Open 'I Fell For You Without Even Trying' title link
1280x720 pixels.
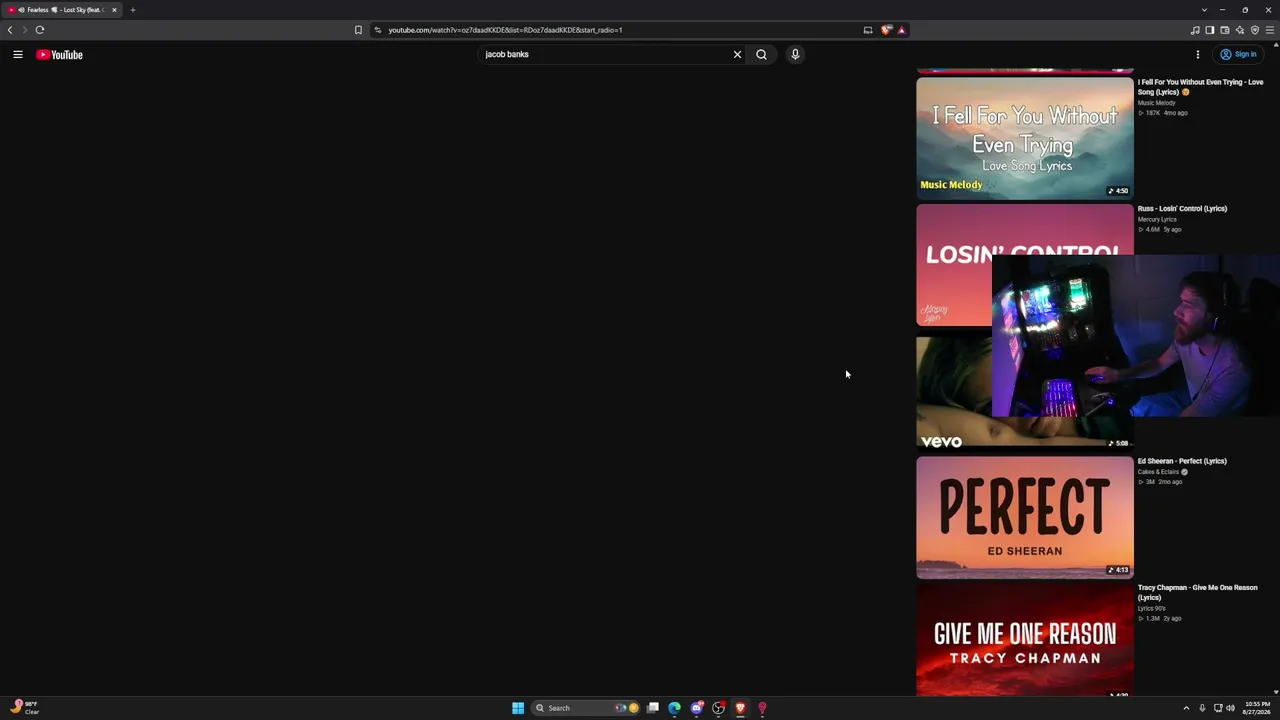[1200, 87]
